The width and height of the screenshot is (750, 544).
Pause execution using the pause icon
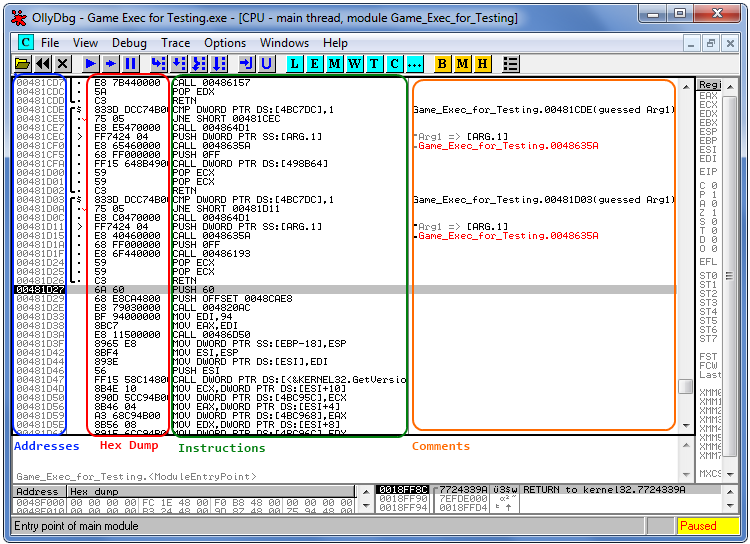(x=129, y=64)
